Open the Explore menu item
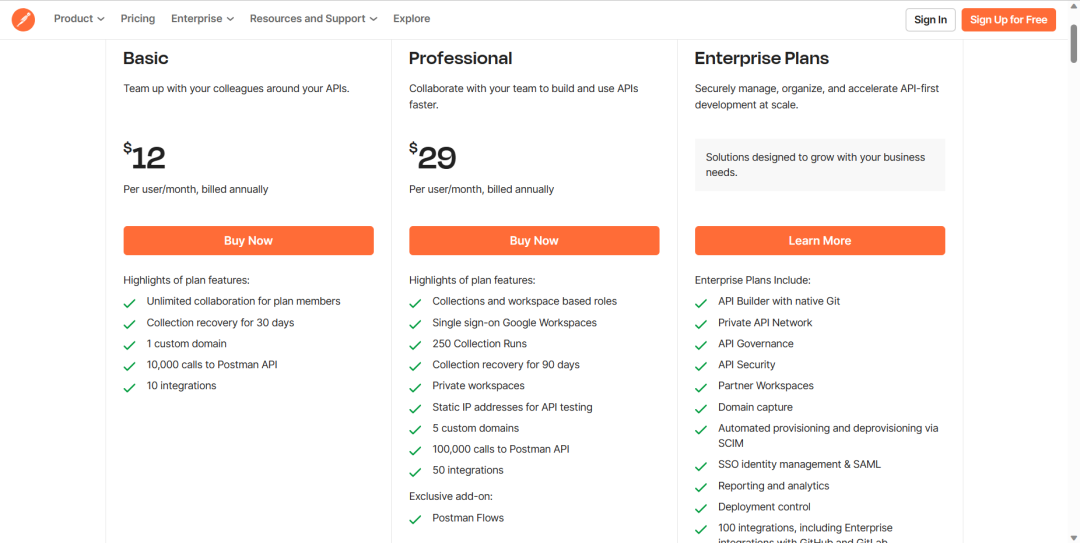Screen dimensions: 1080x543 (x=411, y=19)
